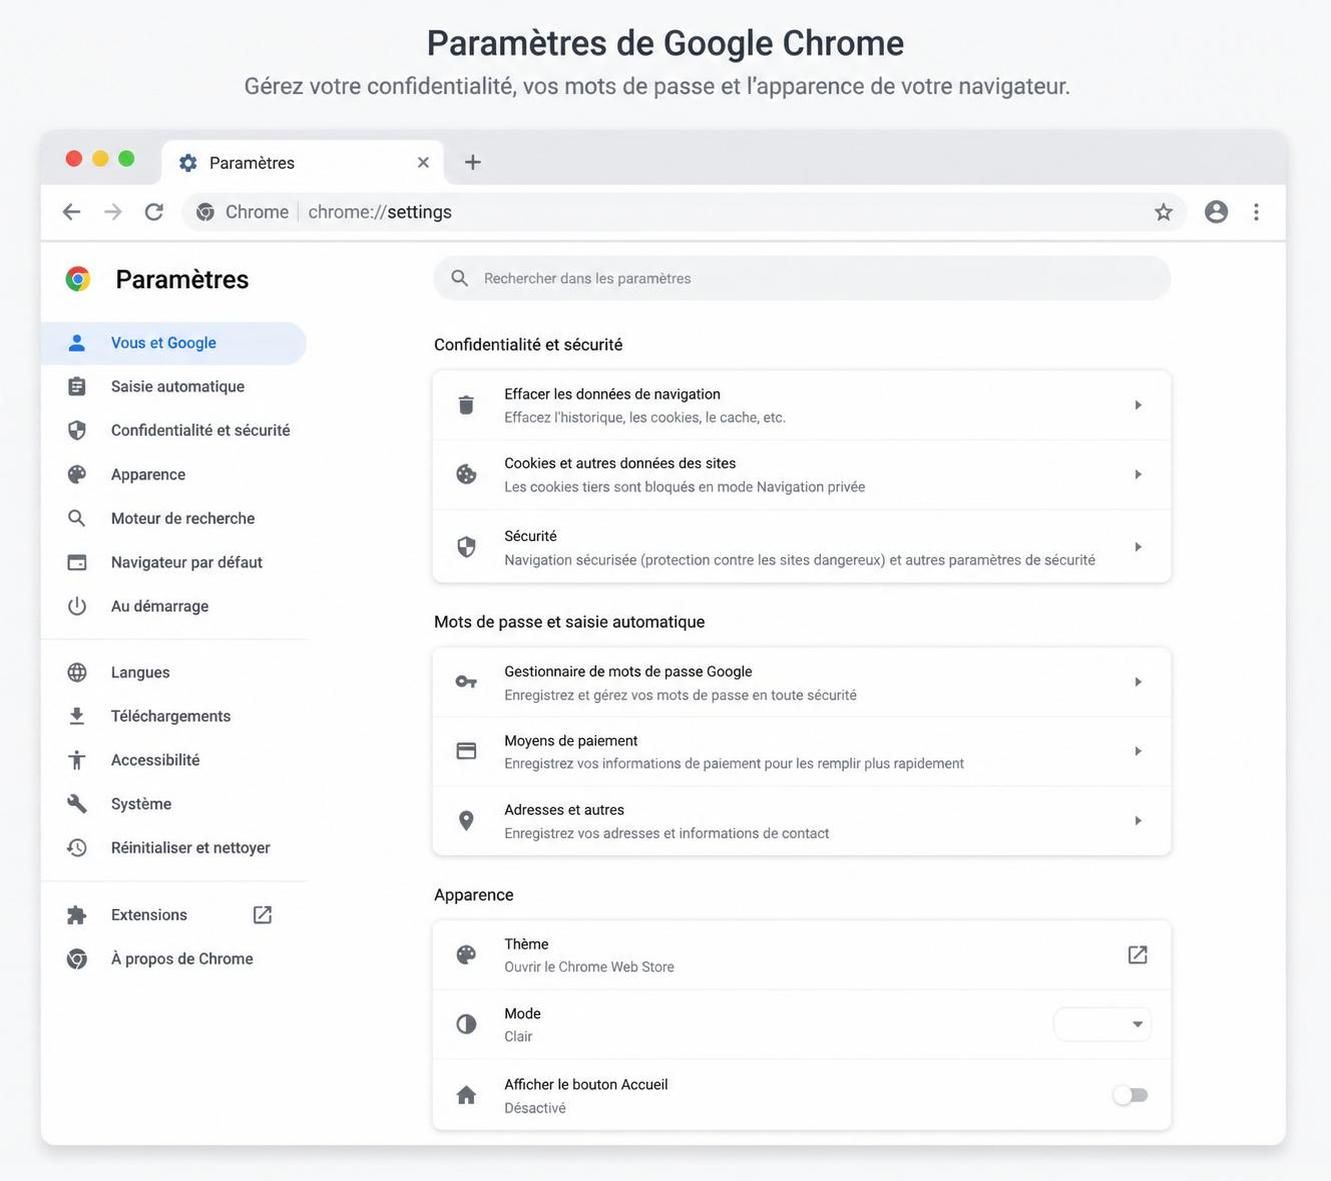
Task: Click the home icon for bouton Accueil
Action: [x=466, y=1095]
